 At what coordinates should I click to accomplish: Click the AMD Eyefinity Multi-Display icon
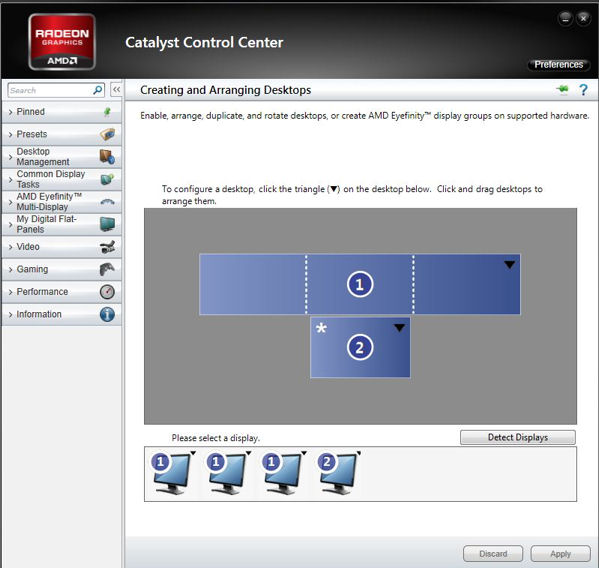point(107,202)
